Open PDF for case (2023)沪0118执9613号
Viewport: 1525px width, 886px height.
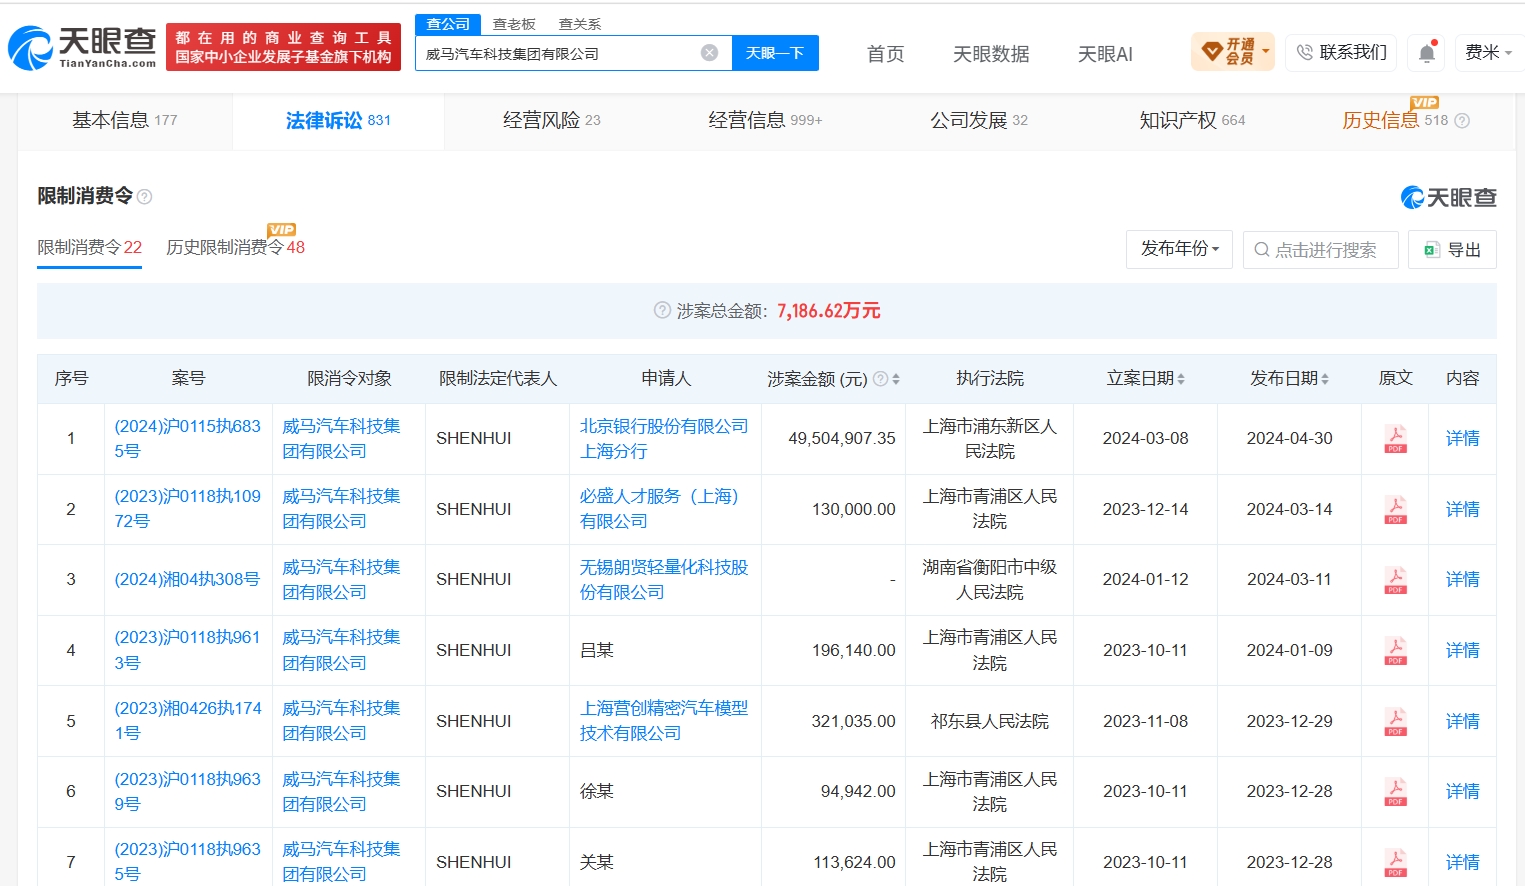point(1395,650)
